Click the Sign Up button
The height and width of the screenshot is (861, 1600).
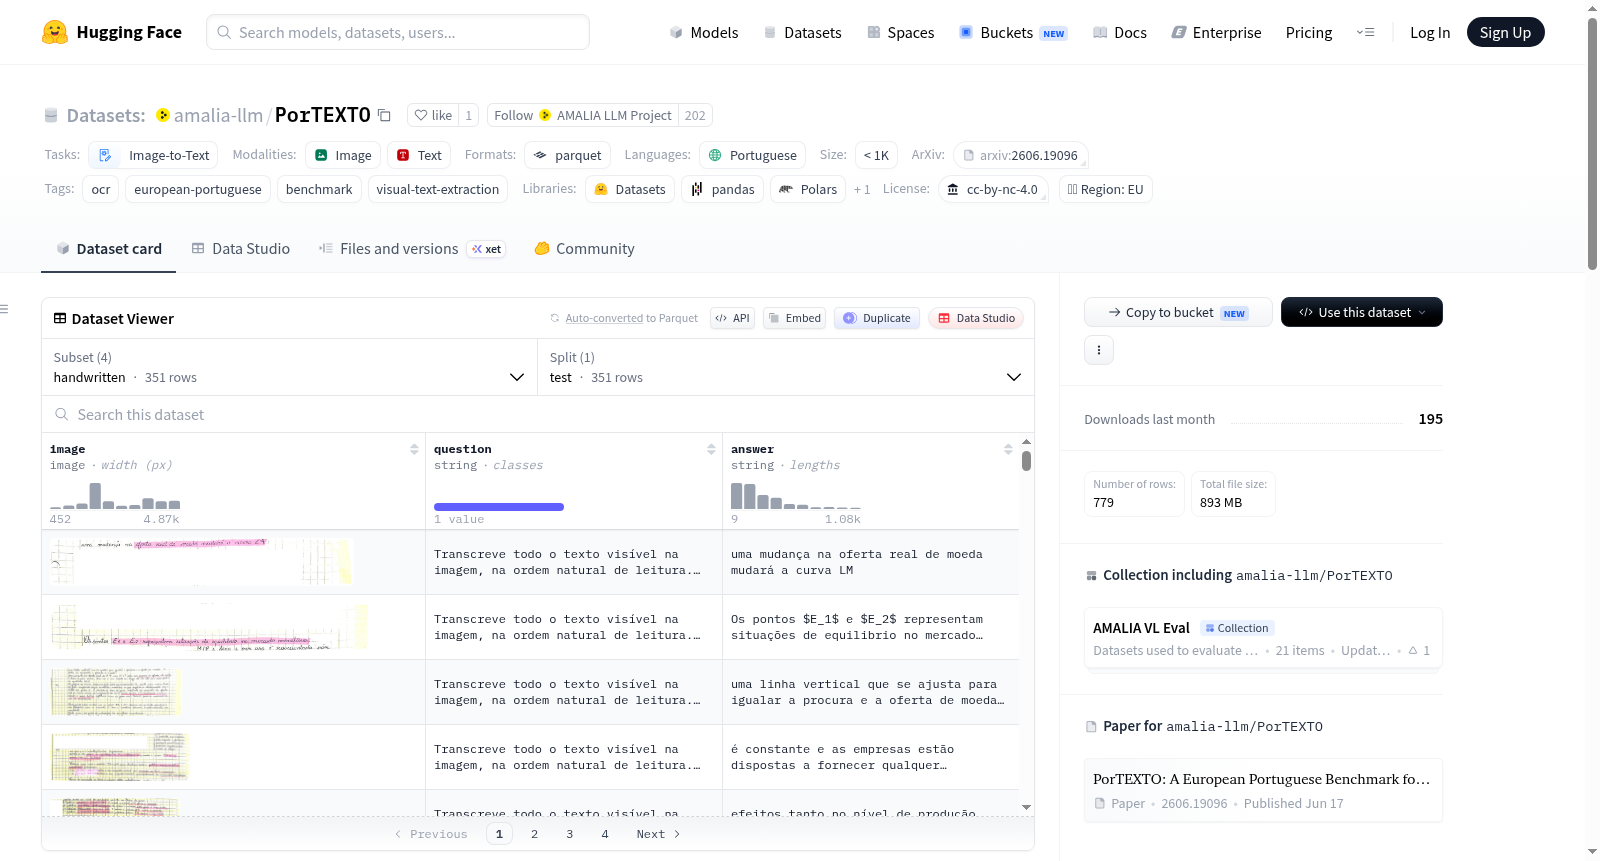click(x=1505, y=32)
